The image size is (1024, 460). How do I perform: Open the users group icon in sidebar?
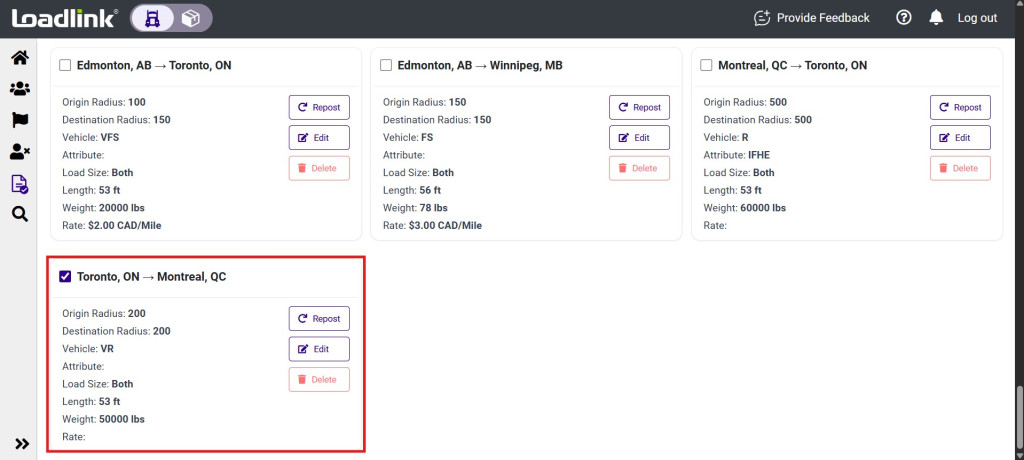pos(19,89)
